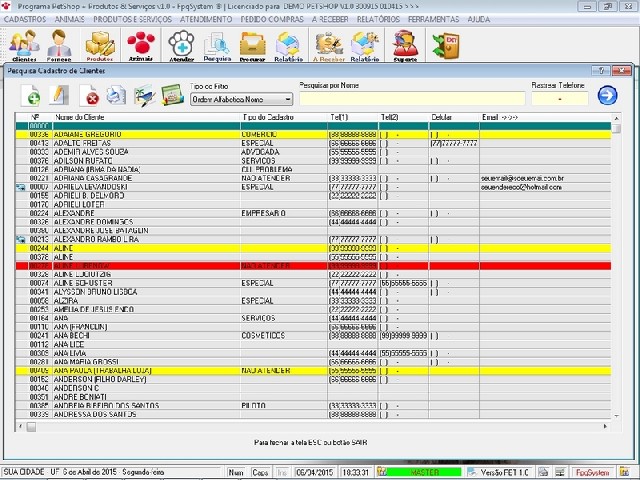Open the PRODUTOS E SERVIÇOS menu
Viewport: 640px width, 480px height.
132,19
